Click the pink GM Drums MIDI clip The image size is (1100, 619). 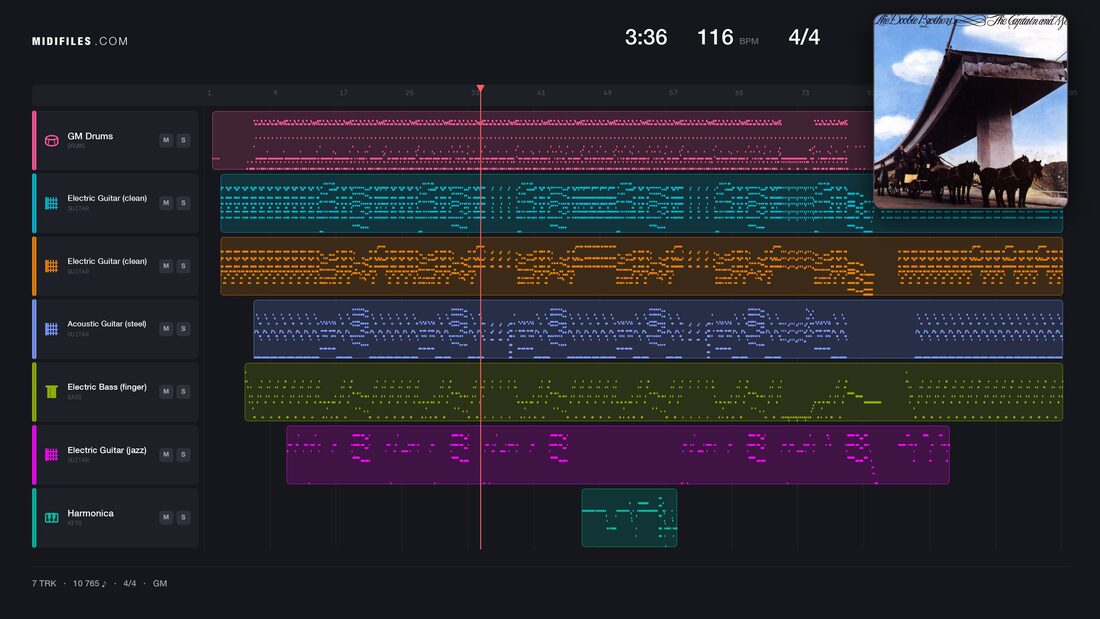pos(542,140)
